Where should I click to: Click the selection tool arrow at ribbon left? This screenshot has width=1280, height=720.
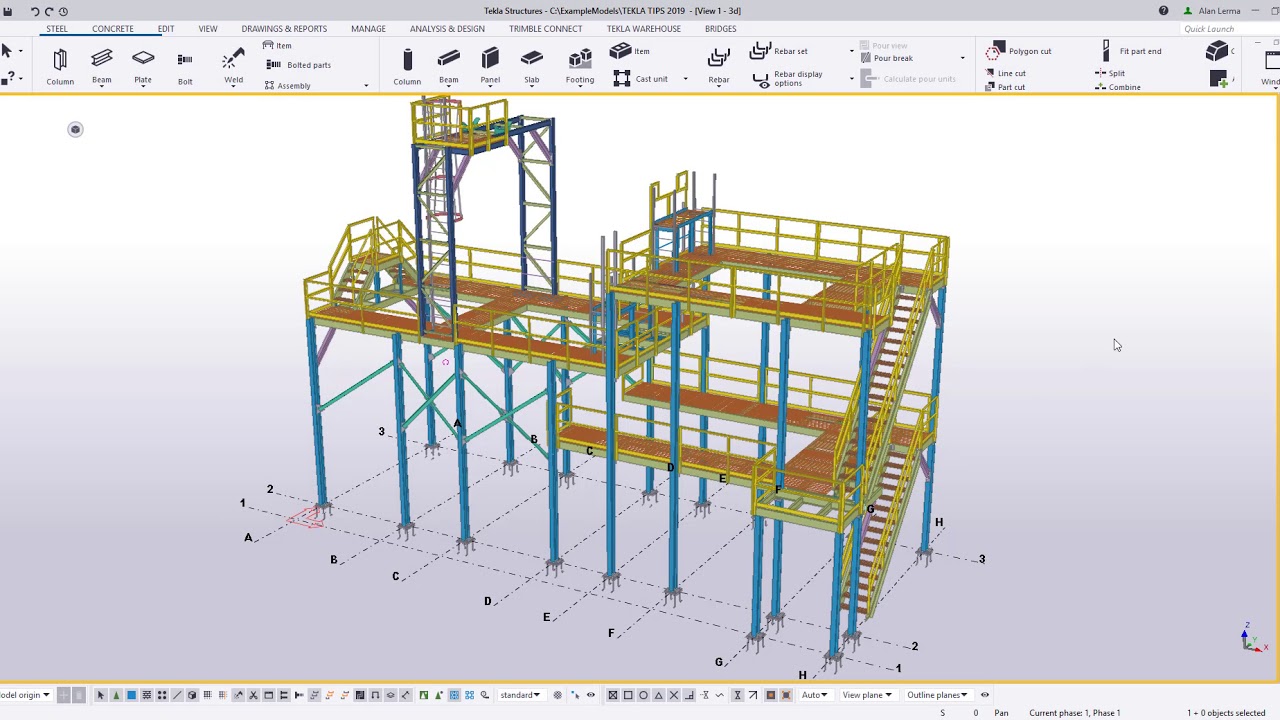tap(7, 51)
